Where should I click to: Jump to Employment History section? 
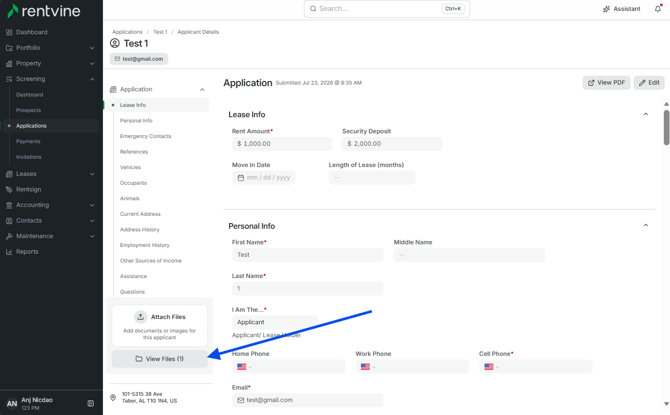tap(144, 245)
